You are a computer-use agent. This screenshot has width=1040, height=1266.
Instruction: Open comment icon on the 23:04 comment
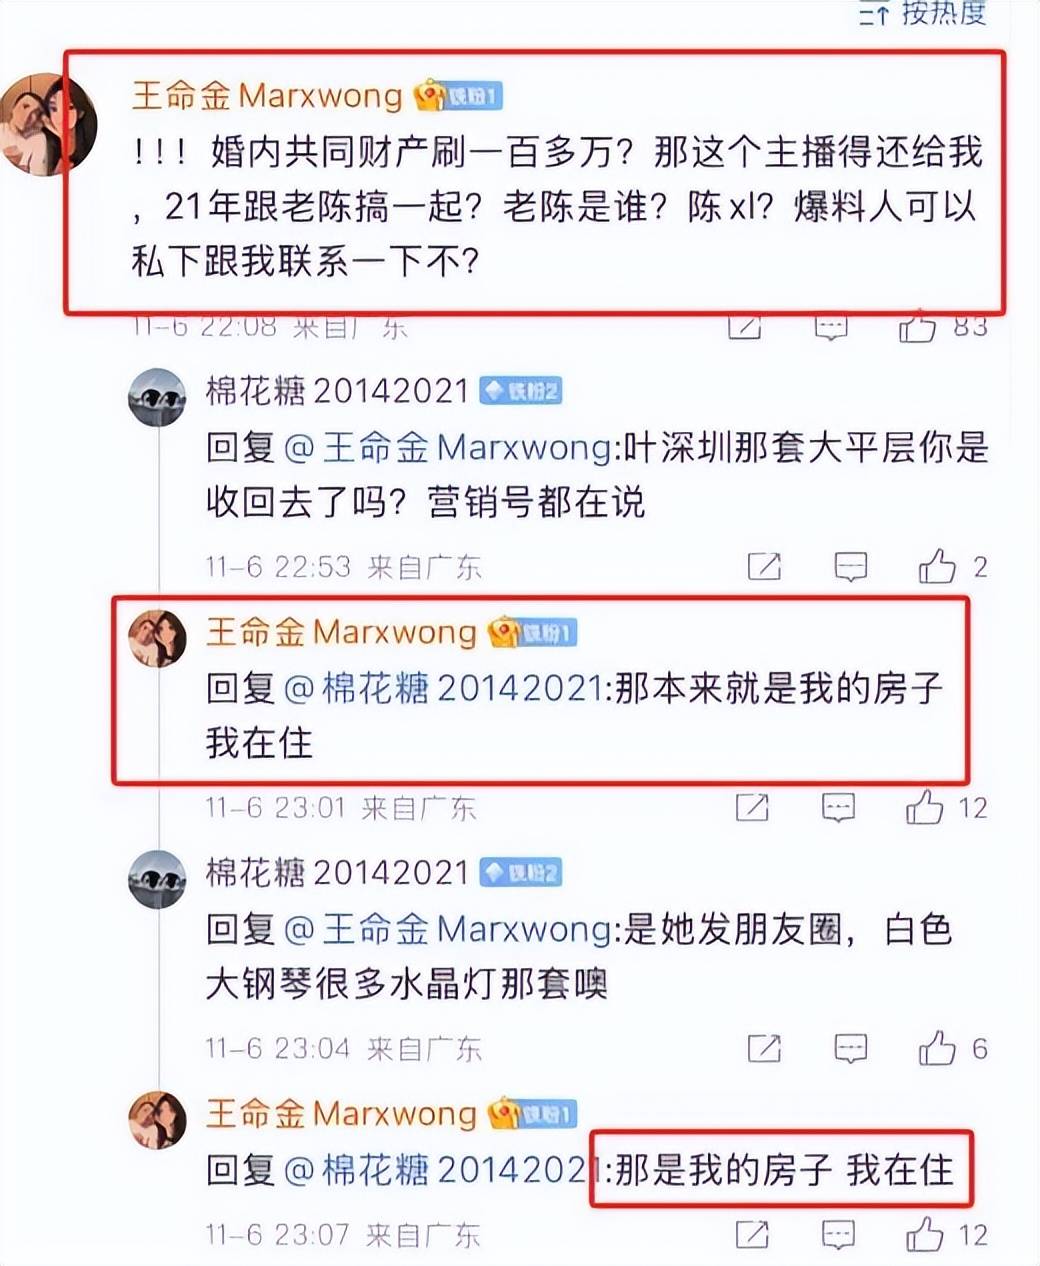(850, 1048)
